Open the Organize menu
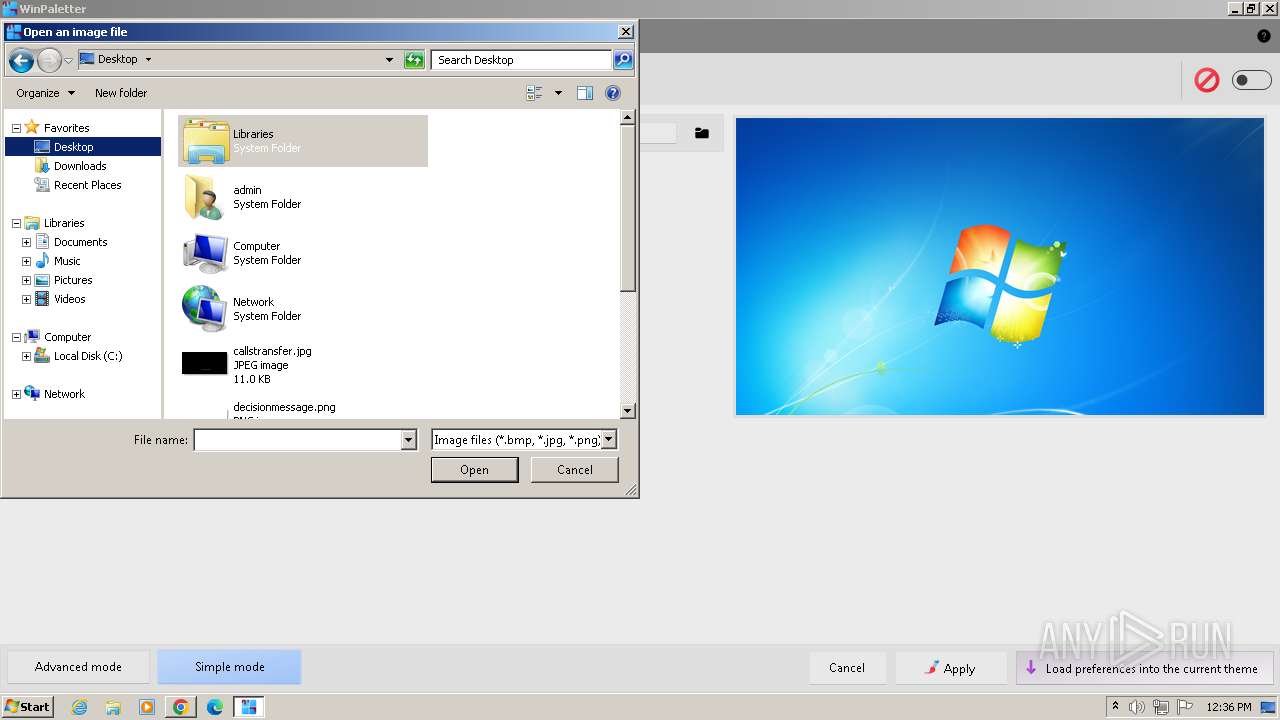Viewport: 1280px width, 720px height. [45, 93]
